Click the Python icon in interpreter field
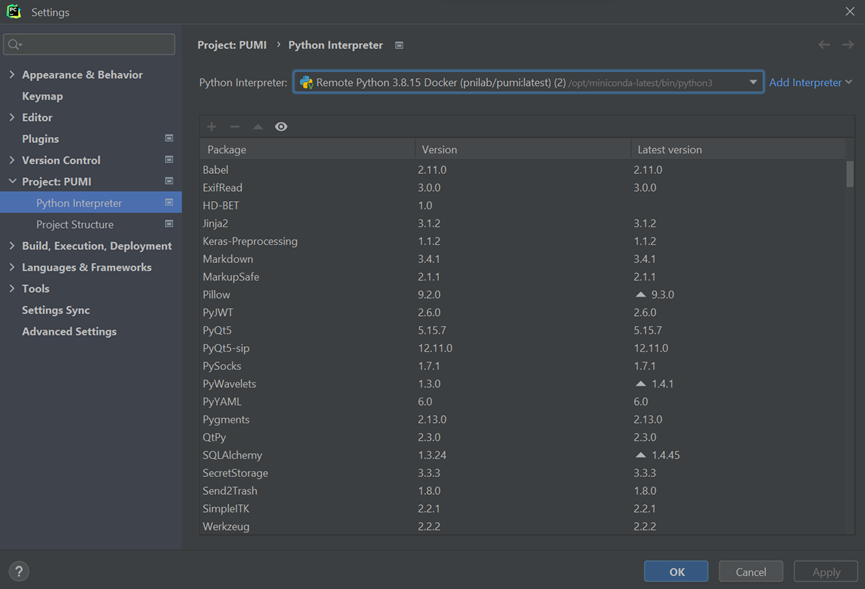Screen dimensions: 865x589 [x=306, y=83]
